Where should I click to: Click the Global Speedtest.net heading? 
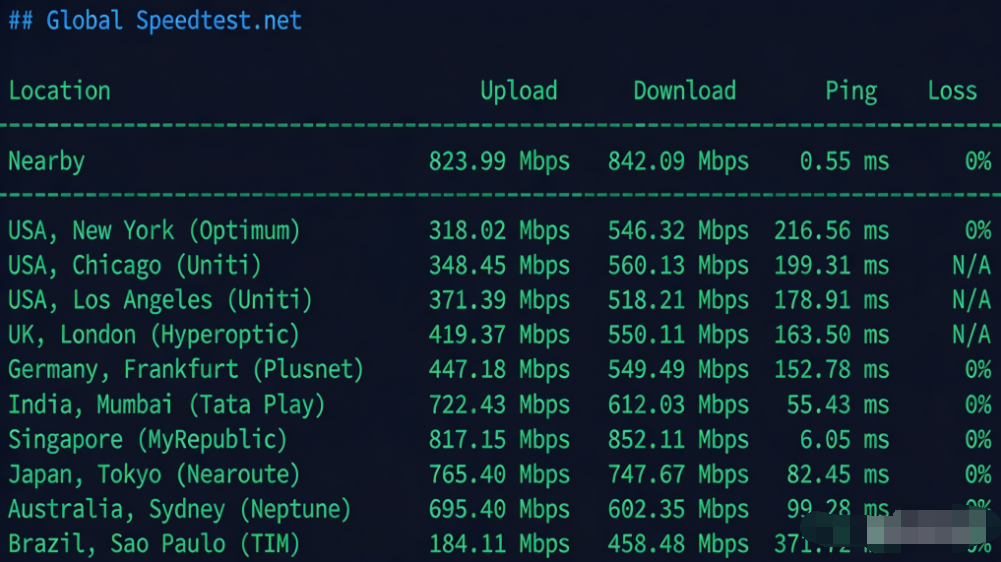pyautogui.click(x=155, y=21)
